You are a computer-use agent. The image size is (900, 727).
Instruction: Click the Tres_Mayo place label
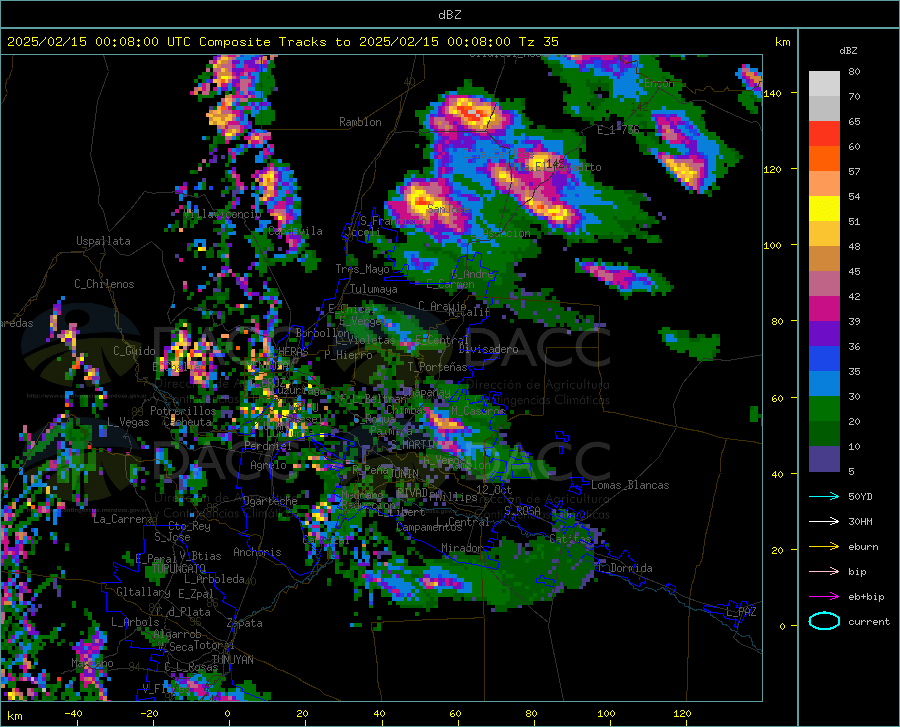[362, 269]
